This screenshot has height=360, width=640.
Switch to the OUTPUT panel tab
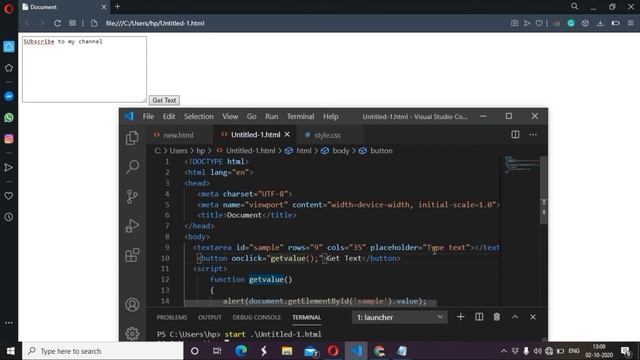tap(210, 317)
